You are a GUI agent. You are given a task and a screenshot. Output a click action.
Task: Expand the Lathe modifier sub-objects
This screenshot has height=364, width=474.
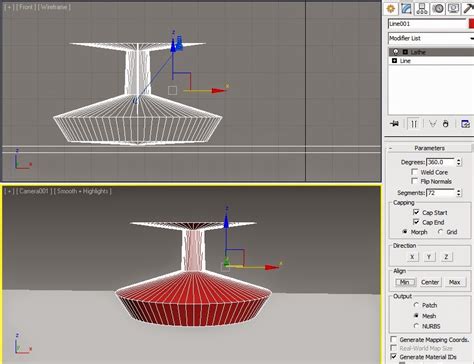pos(405,52)
